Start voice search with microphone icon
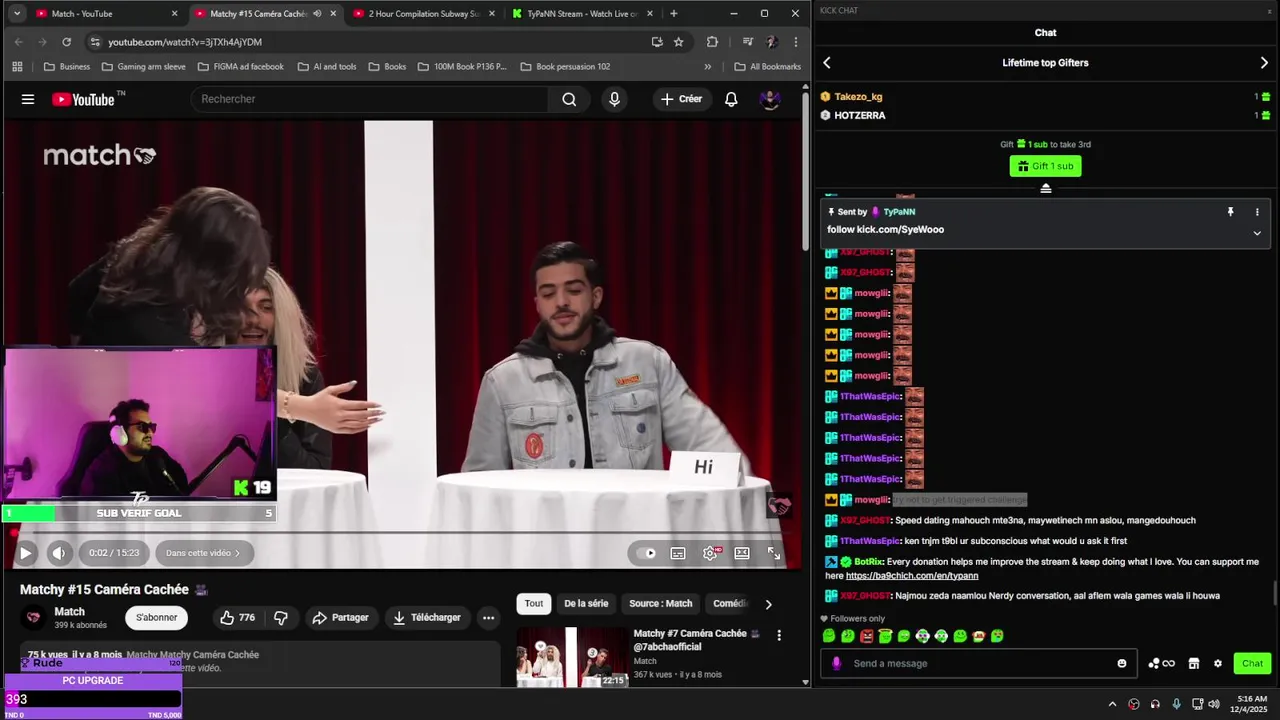The width and height of the screenshot is (1280, 720). [614, 99]
